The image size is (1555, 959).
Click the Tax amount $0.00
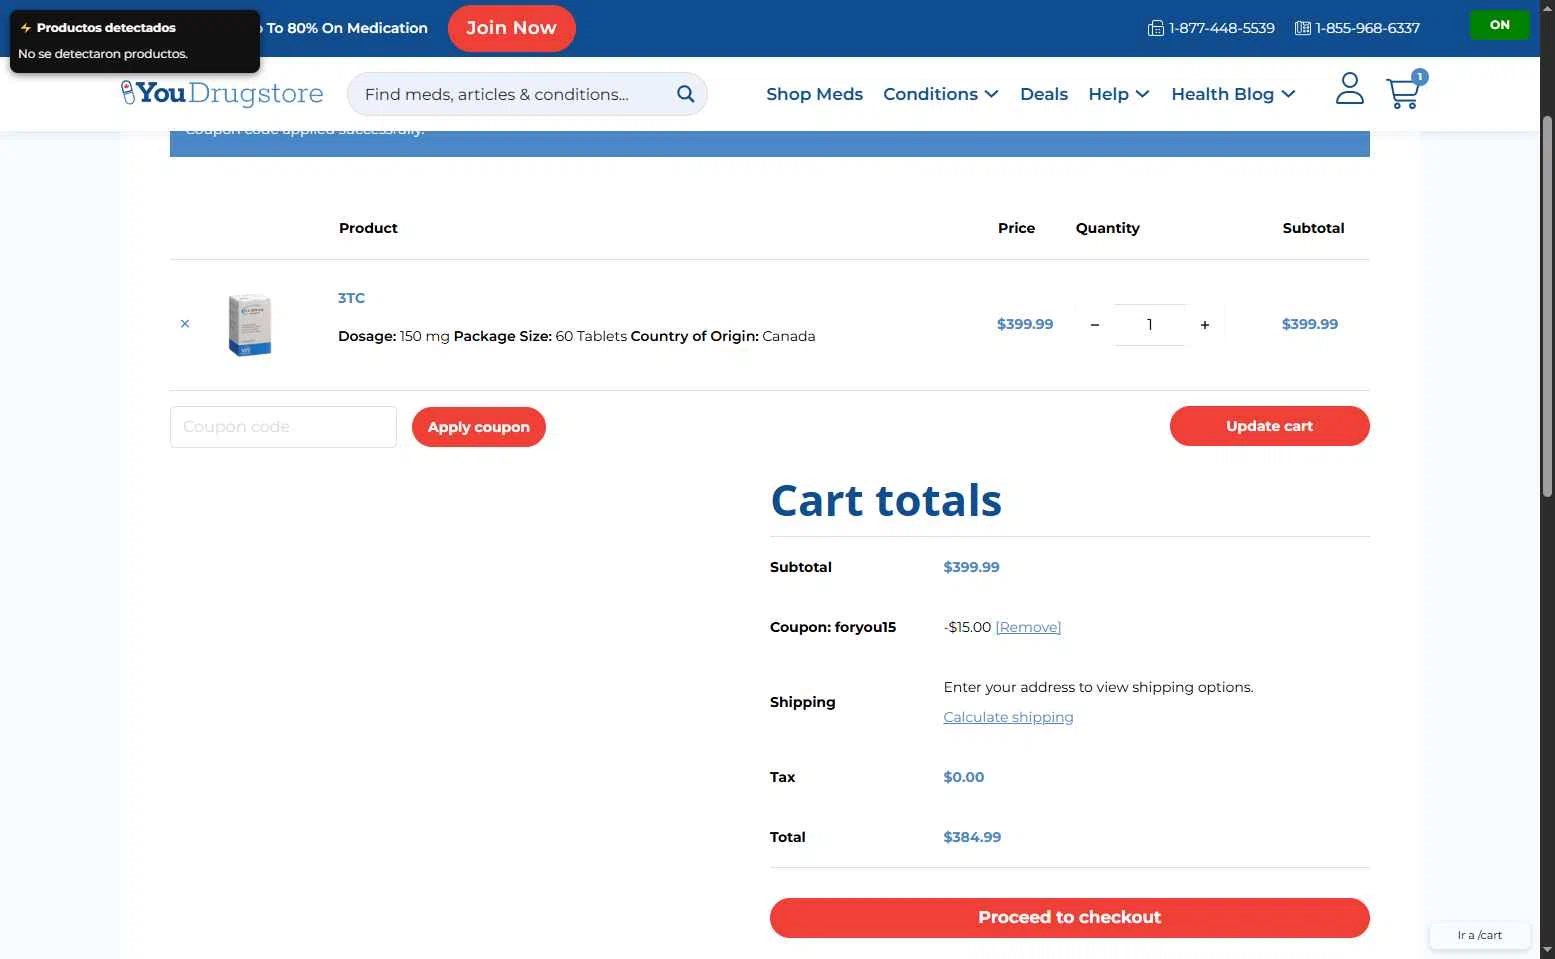pyautogui.click(x=964, y=777)
